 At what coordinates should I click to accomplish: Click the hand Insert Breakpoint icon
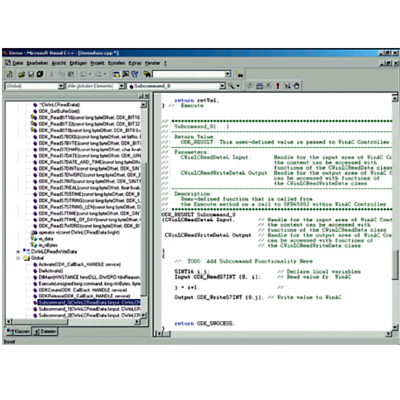(x=296, y=86)
